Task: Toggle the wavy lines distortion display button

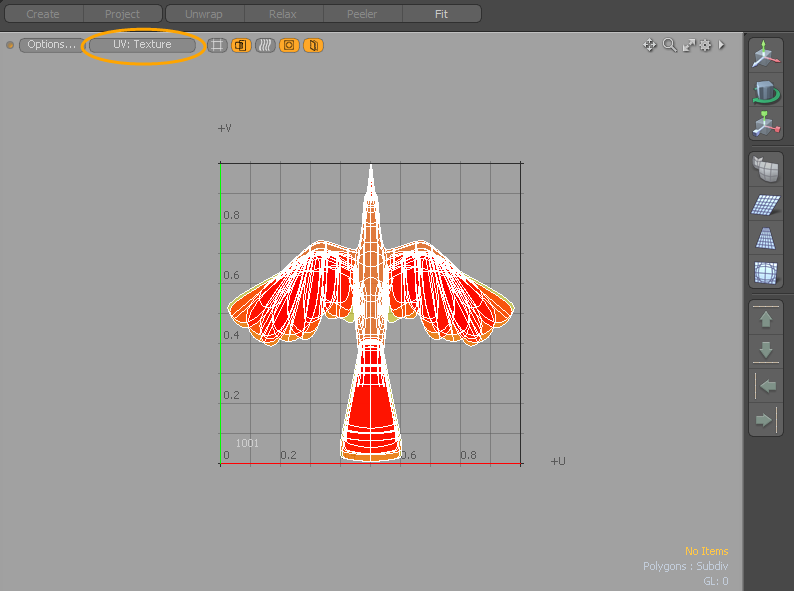Action: tap(265, 45)
